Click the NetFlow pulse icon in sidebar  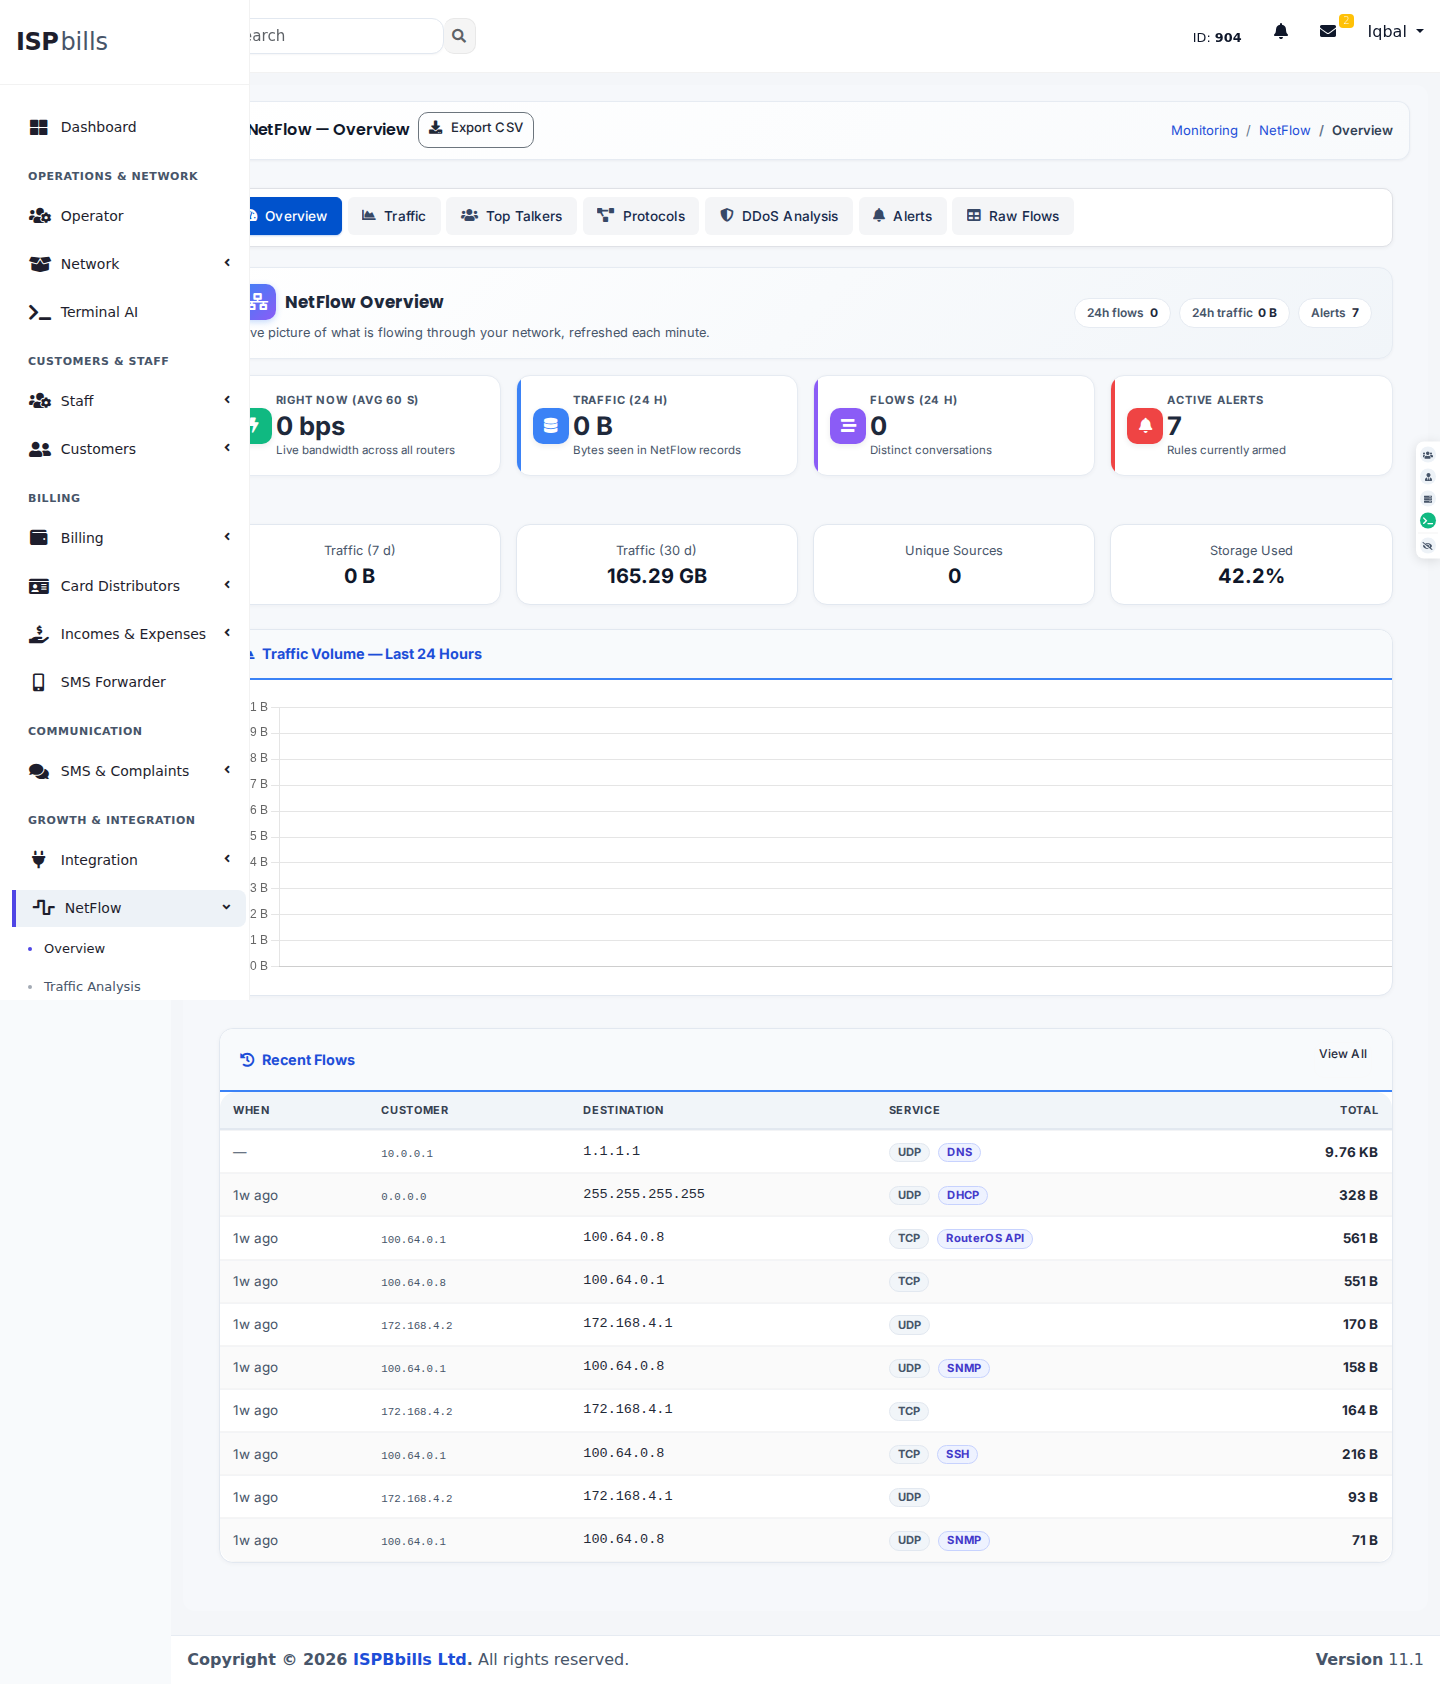click(x=43, y=908)
